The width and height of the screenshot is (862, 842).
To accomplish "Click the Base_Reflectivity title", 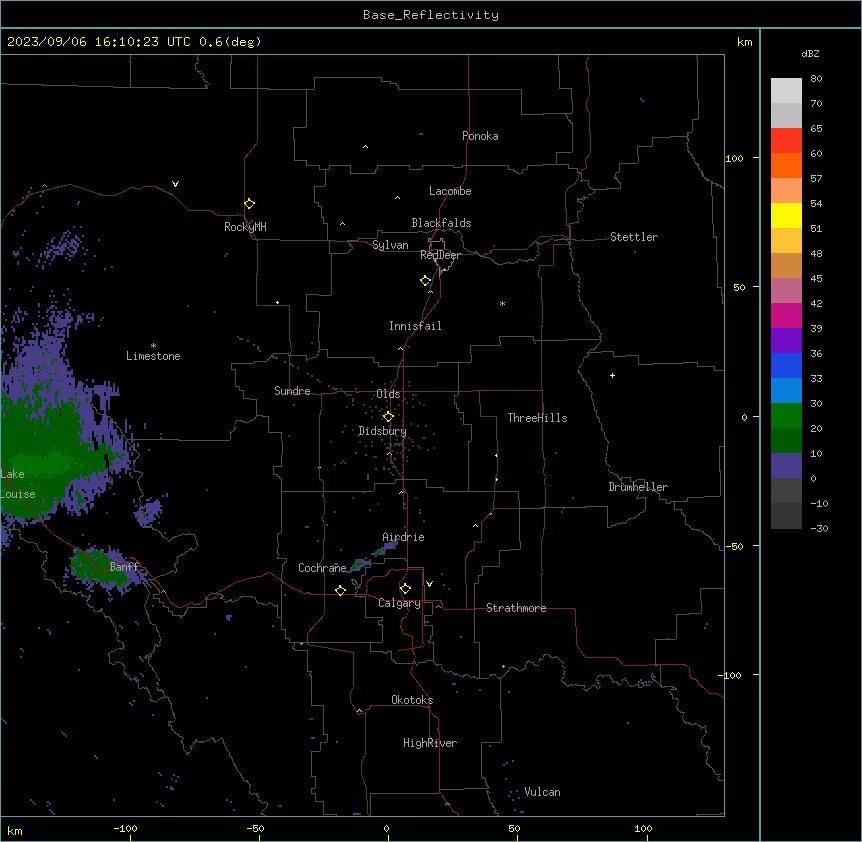I will pyautogui.click(x=431, y=15).
